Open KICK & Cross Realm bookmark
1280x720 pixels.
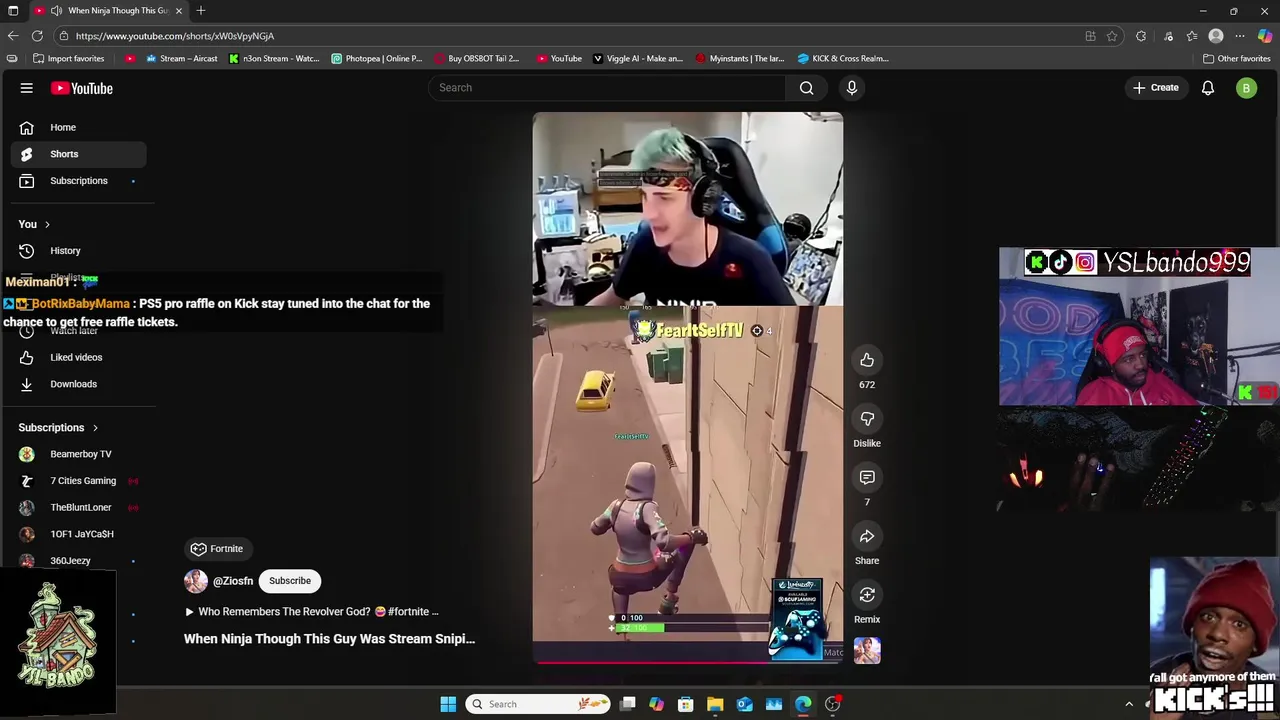843,58
